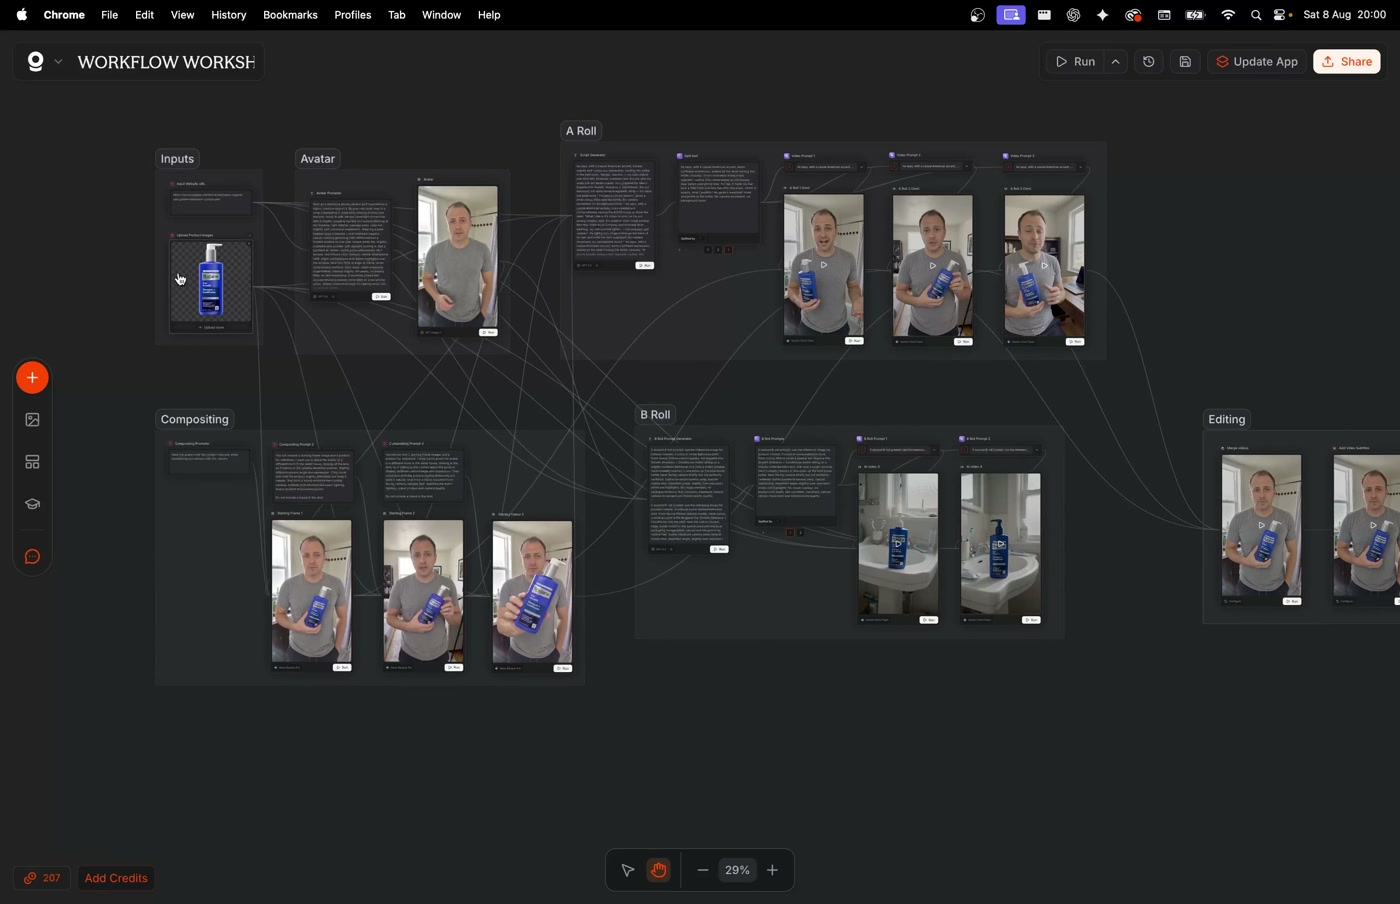Click the macOS Spotlight search icon
The width and height of the screenshot is (1400, 904).
tap(1255, 15)
